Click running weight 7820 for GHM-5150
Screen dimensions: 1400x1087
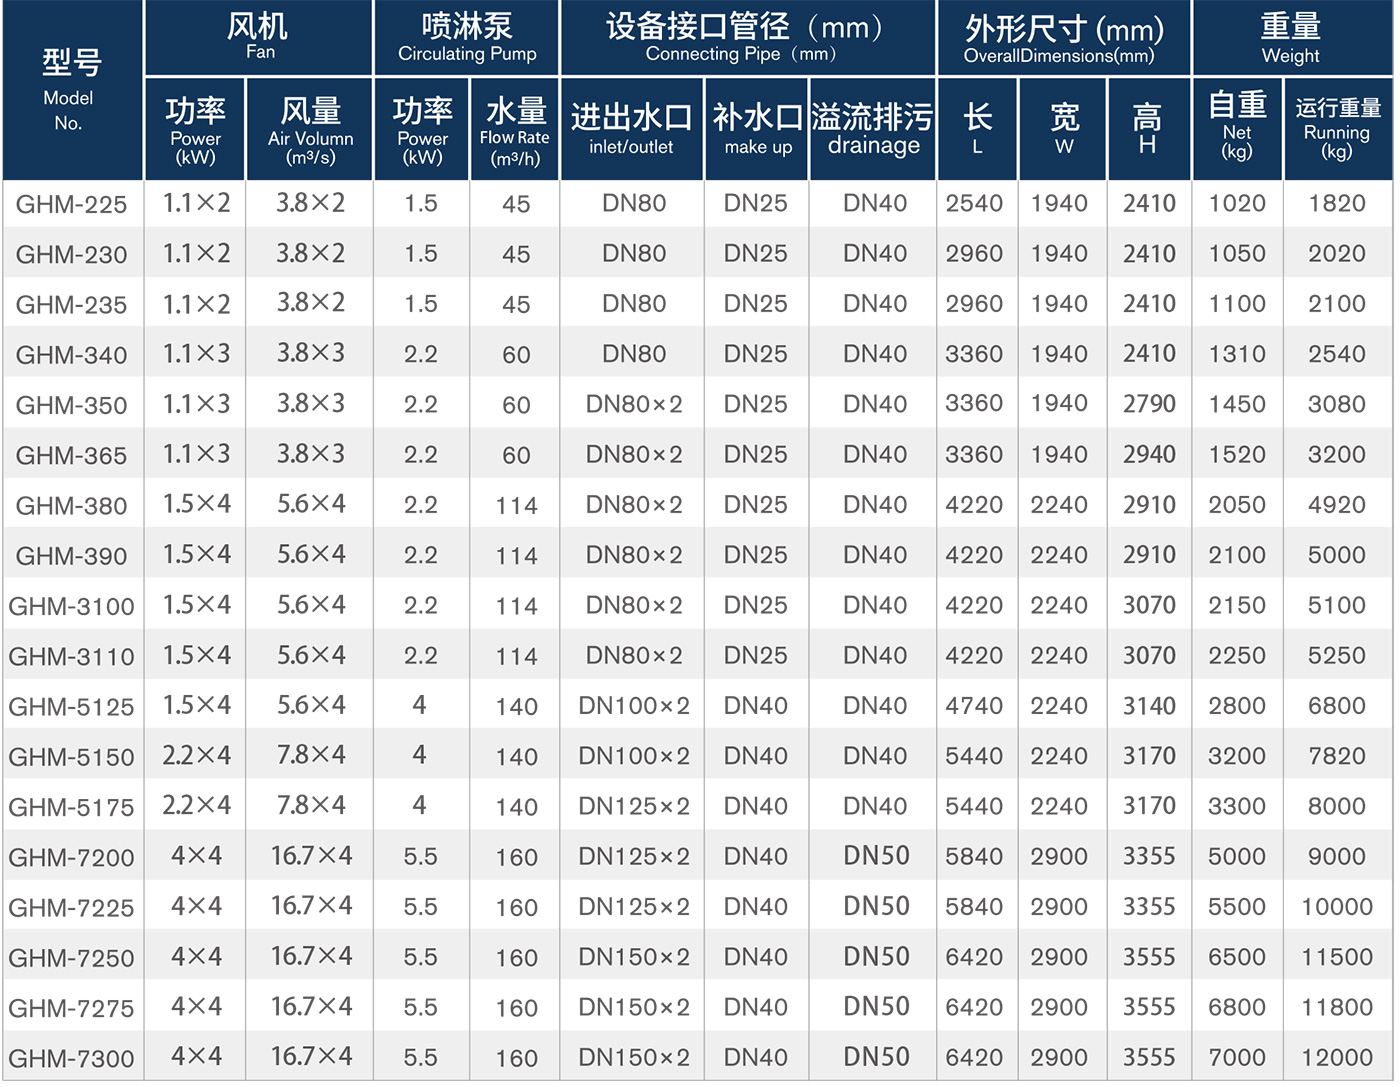pyautogui.click(x=1337, y=757)
